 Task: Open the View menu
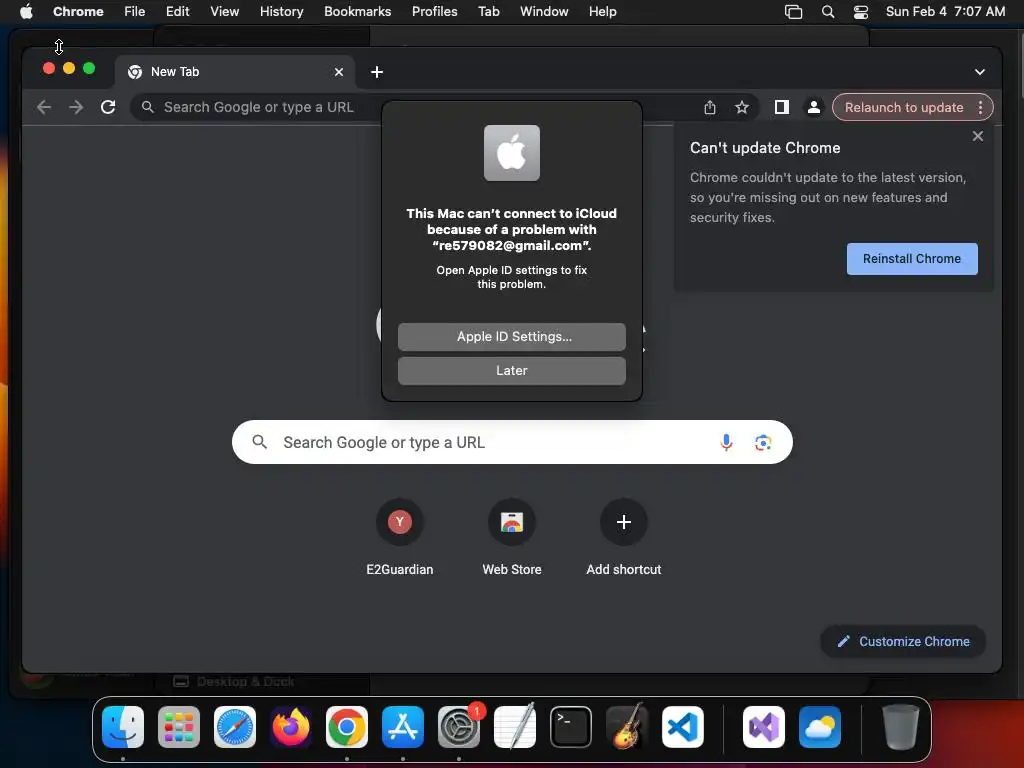click(x=224, y=12)
